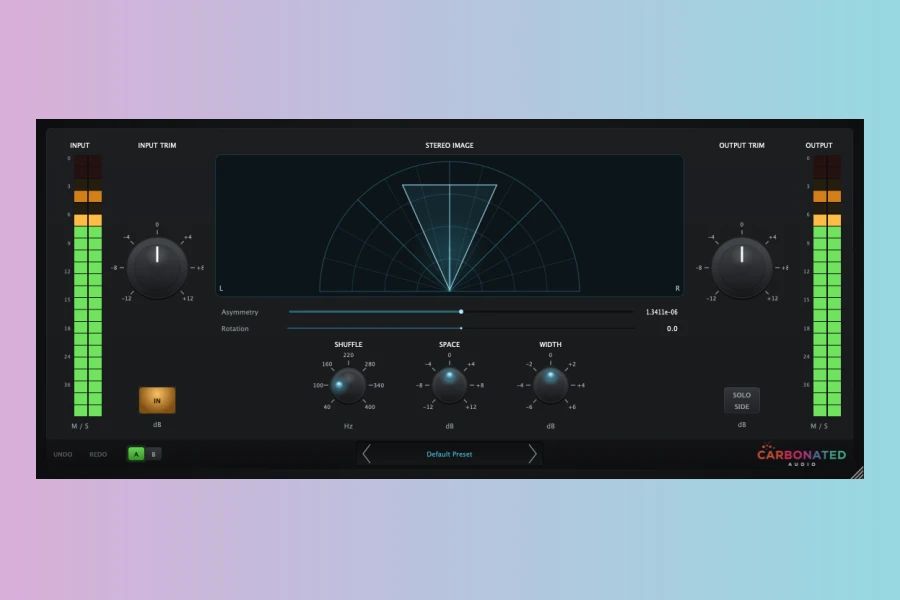Image resolution: width=900 pixels, height=600 pixels.
Task: Enable the Solo Side button
Action: tap(741, 401)
